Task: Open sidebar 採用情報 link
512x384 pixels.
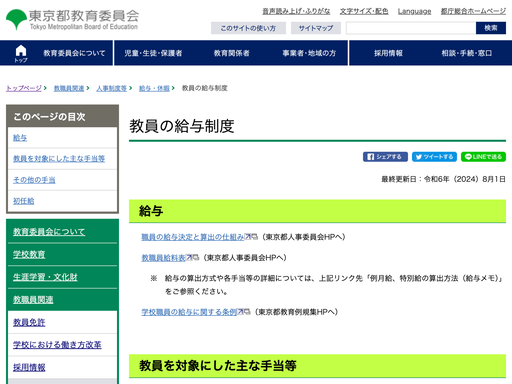Action: (x=29, y=367)
